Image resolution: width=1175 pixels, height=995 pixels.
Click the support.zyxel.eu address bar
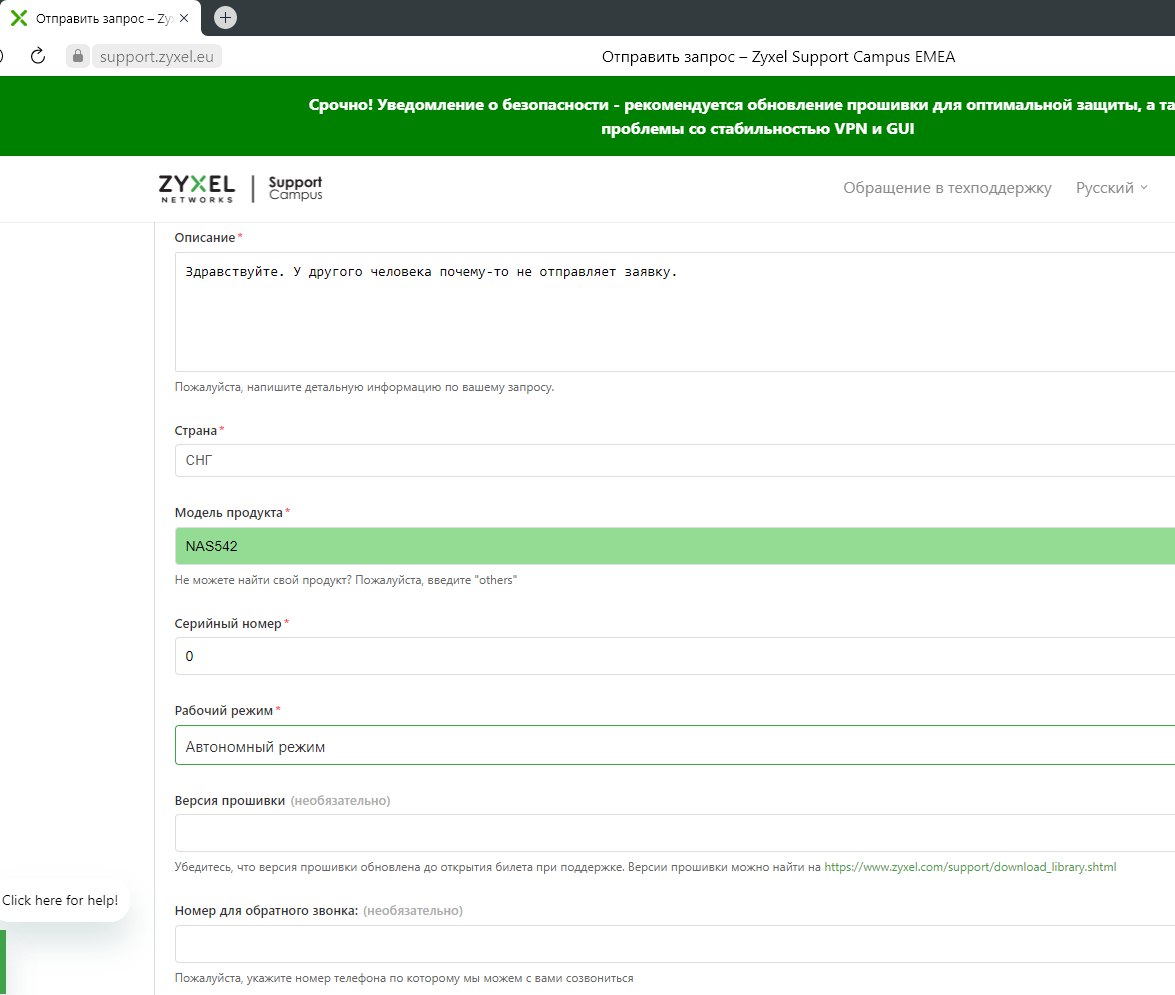(157, 56)
